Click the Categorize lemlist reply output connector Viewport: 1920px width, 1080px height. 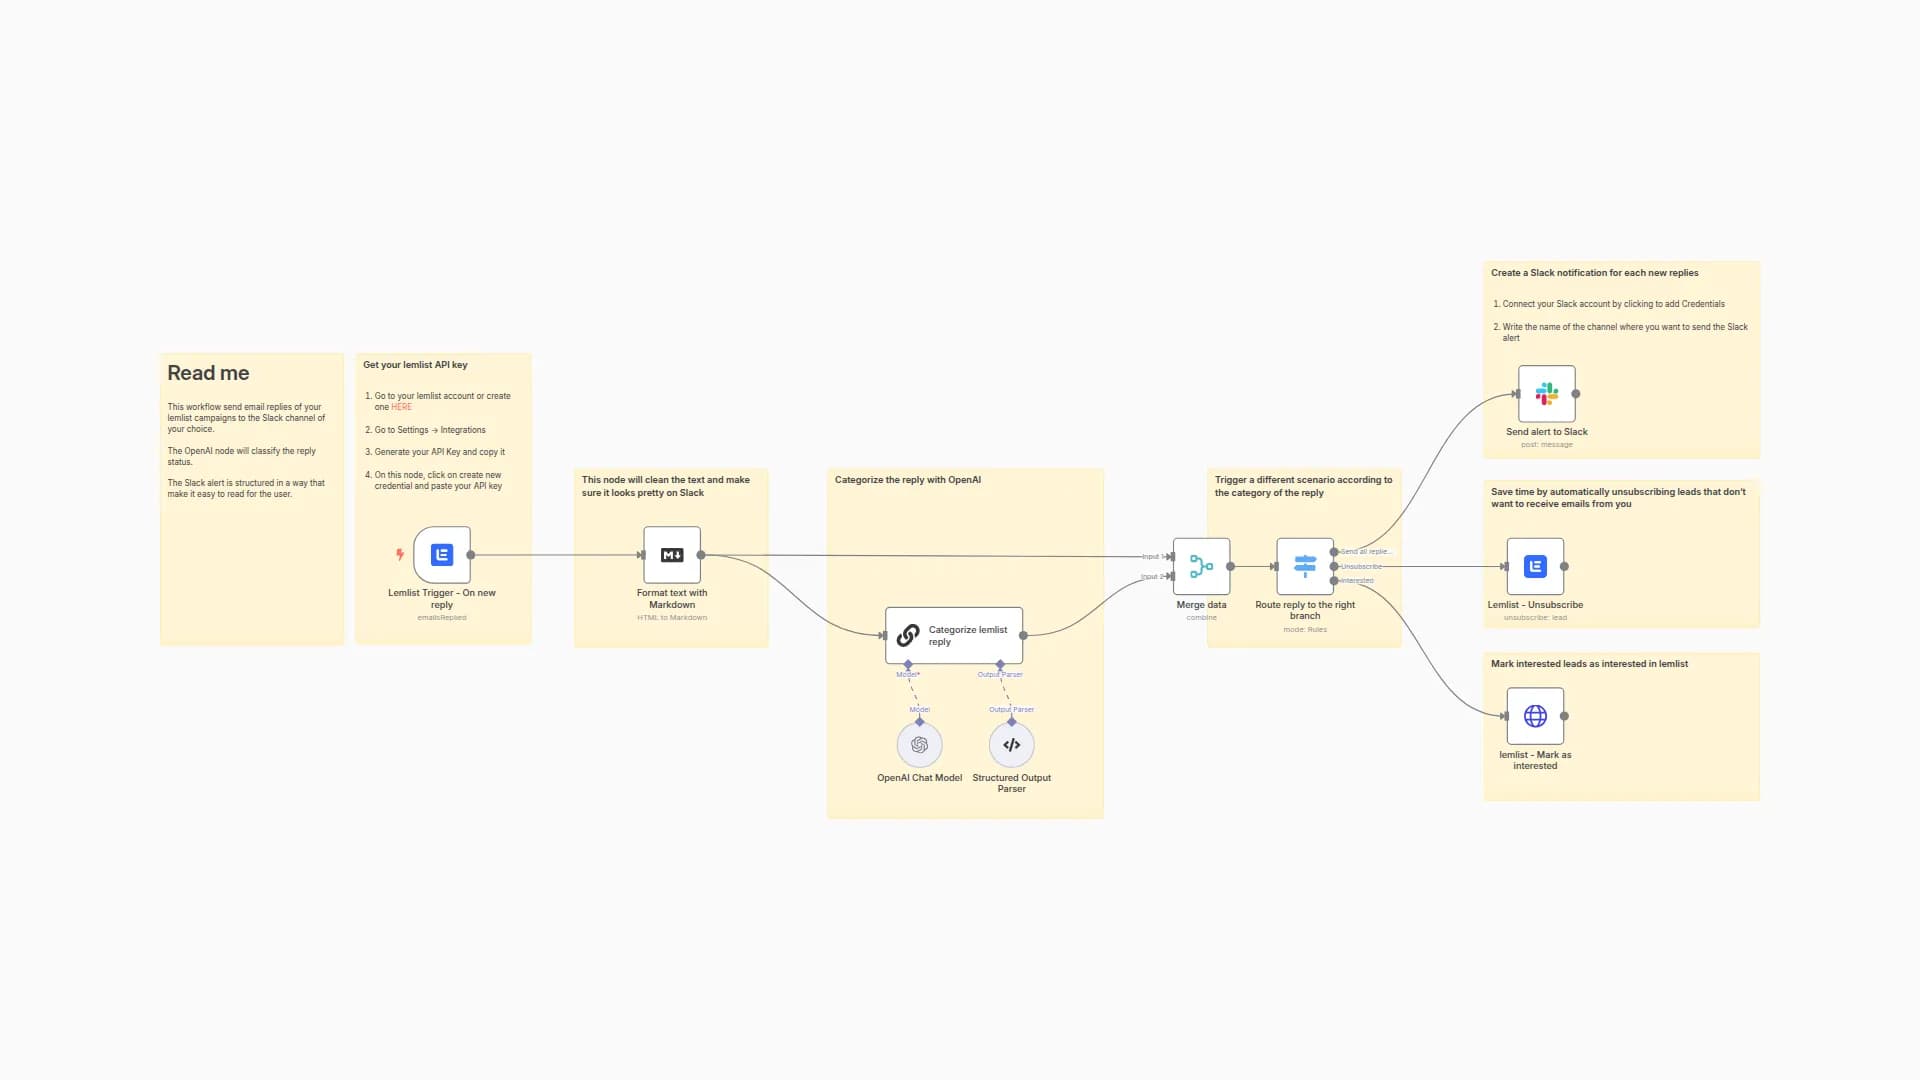click(1023, 635)
